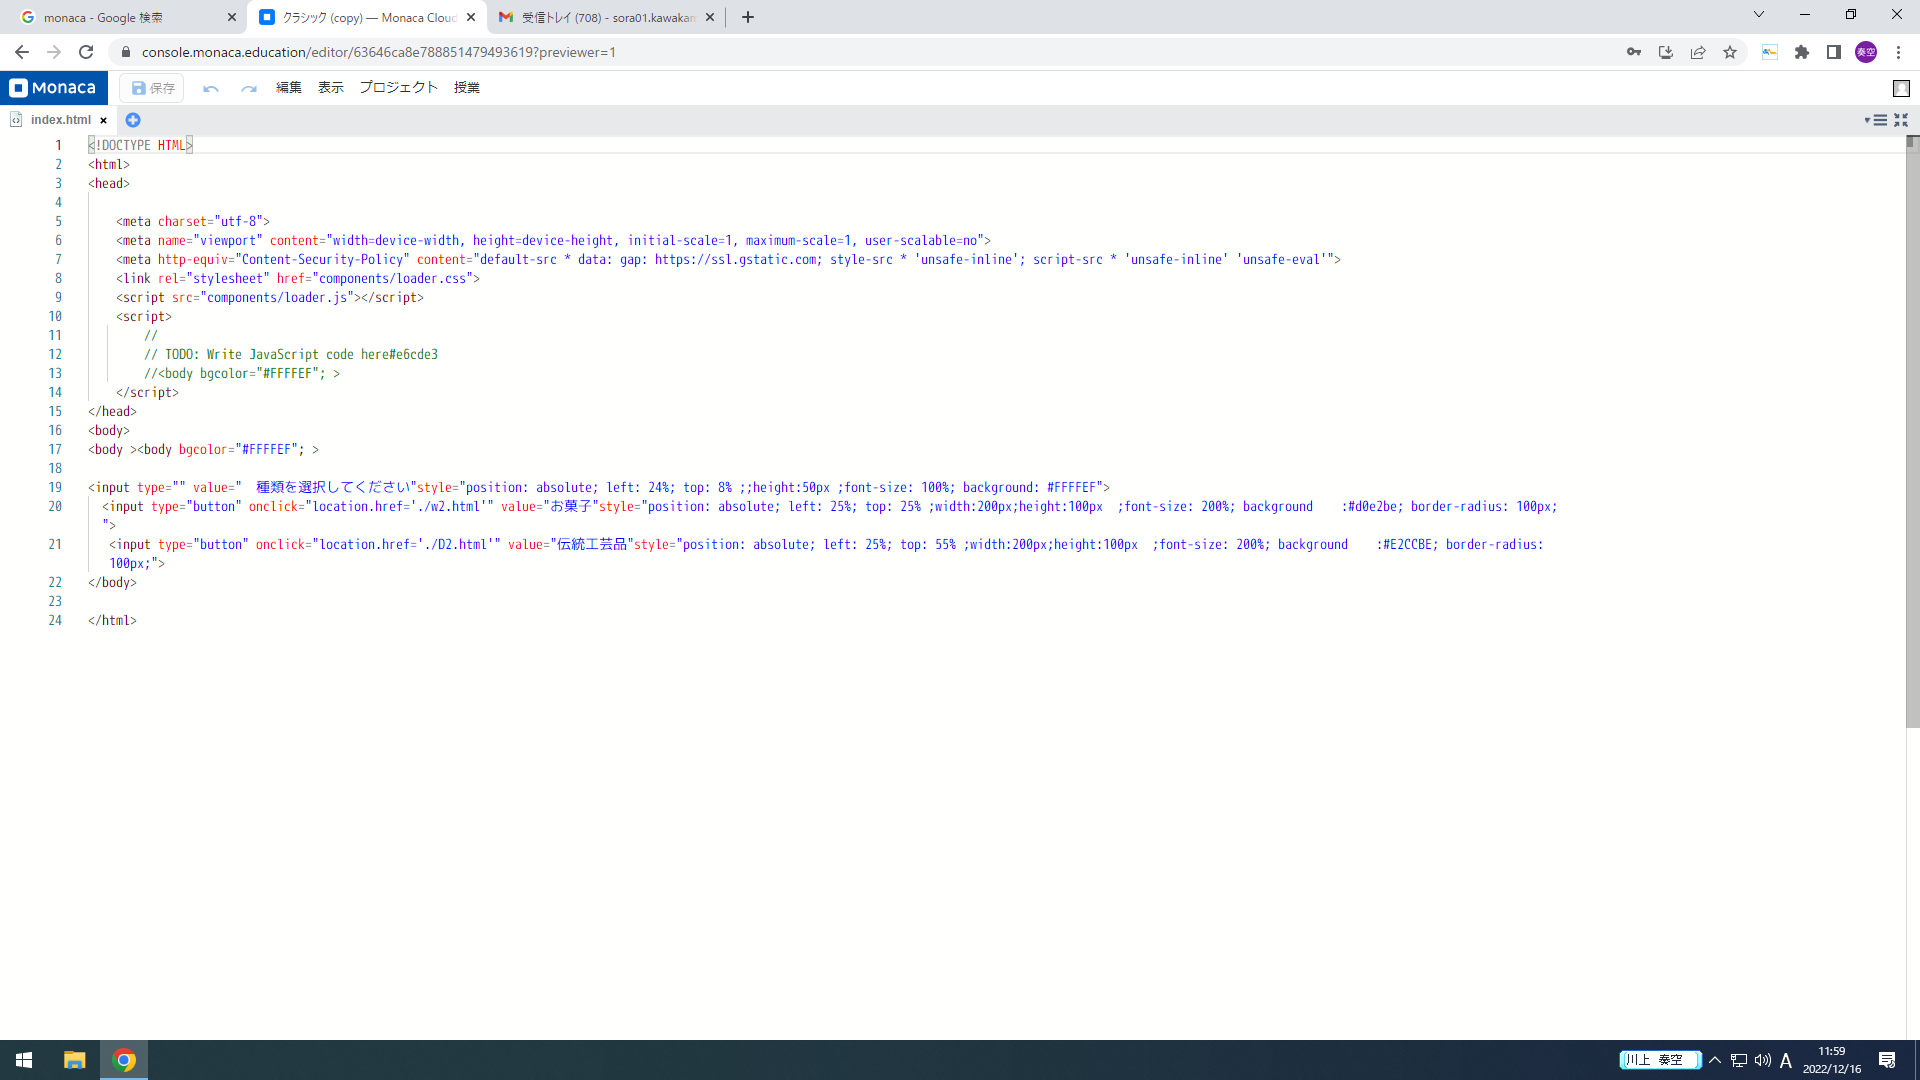Bookmark this page with the star icon
The image size is (1920, 1080).
pyautogui.click(x=1730, y=52)
